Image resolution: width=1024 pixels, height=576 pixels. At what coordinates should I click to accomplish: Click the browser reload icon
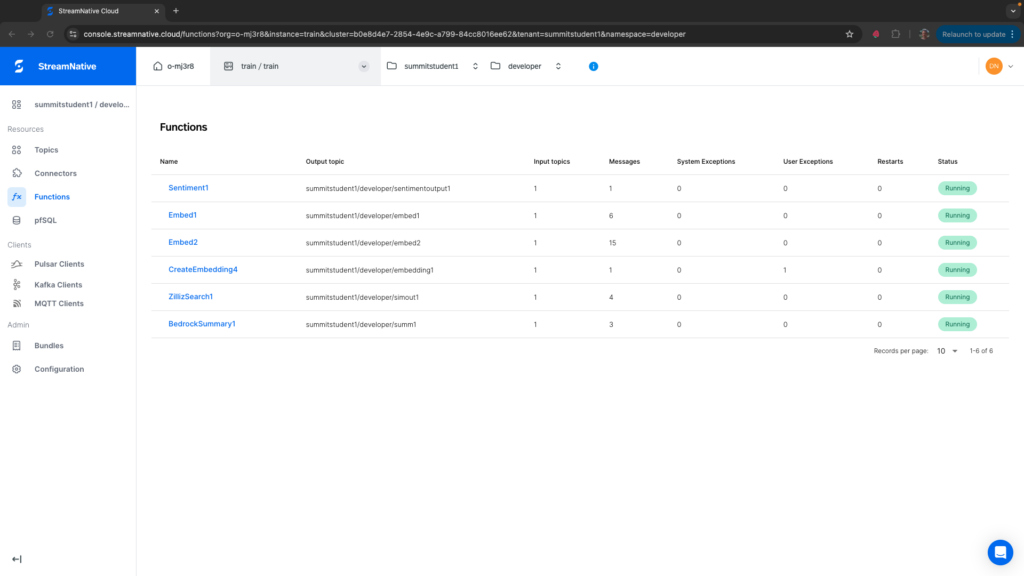tap(49, 33)
